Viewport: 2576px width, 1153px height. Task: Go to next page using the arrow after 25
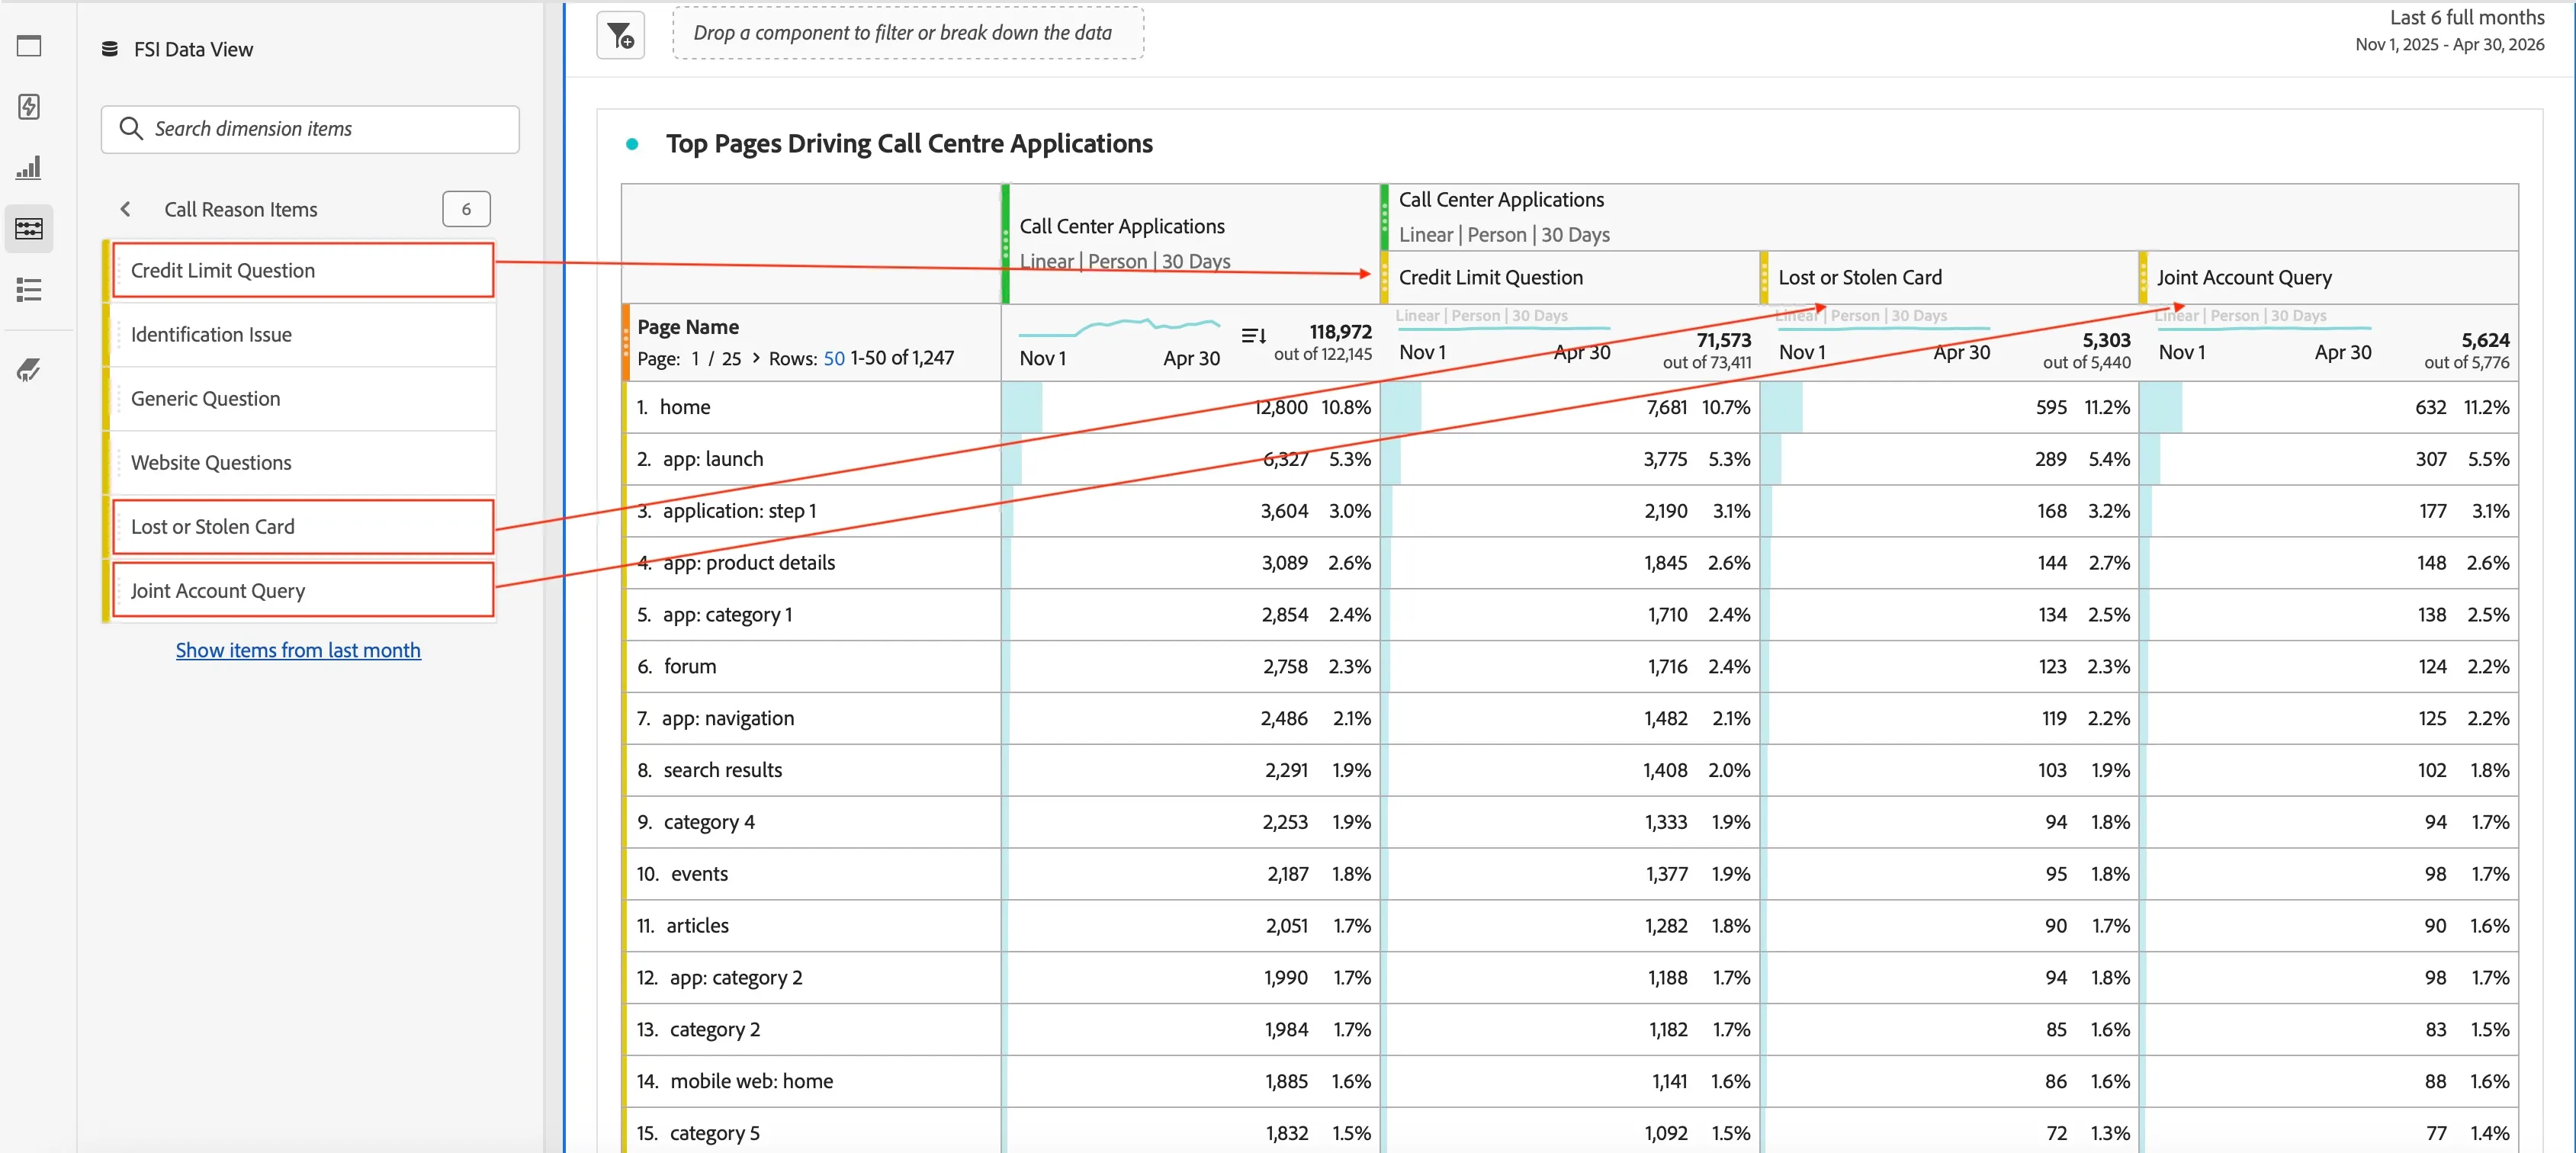[x=756, y=358]
